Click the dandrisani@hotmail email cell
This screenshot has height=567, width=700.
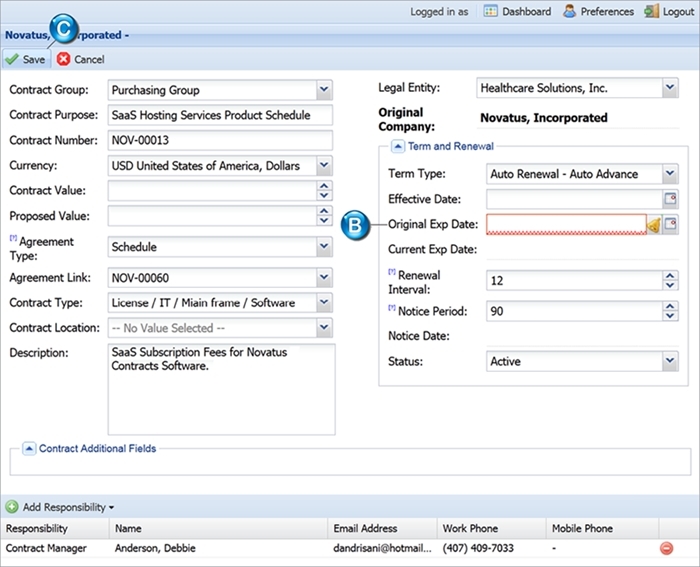383,548
